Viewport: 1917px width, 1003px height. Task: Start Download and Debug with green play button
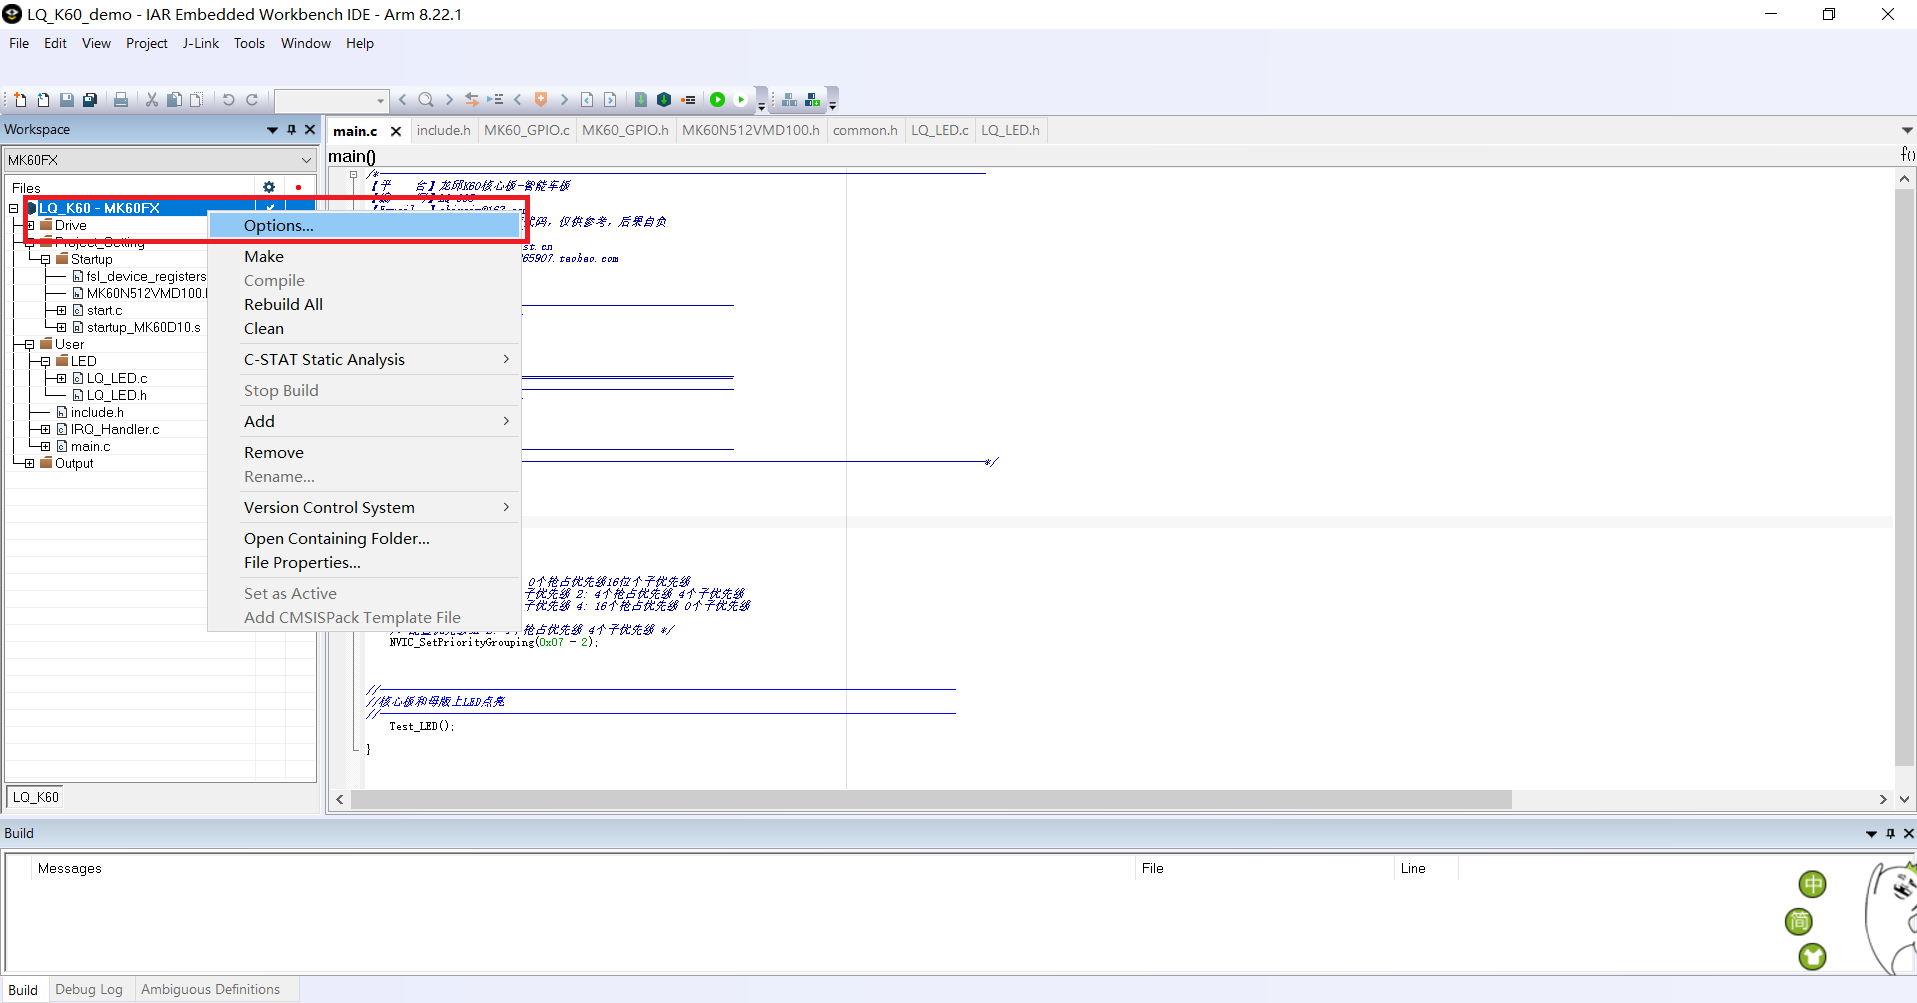coord(717,100)
